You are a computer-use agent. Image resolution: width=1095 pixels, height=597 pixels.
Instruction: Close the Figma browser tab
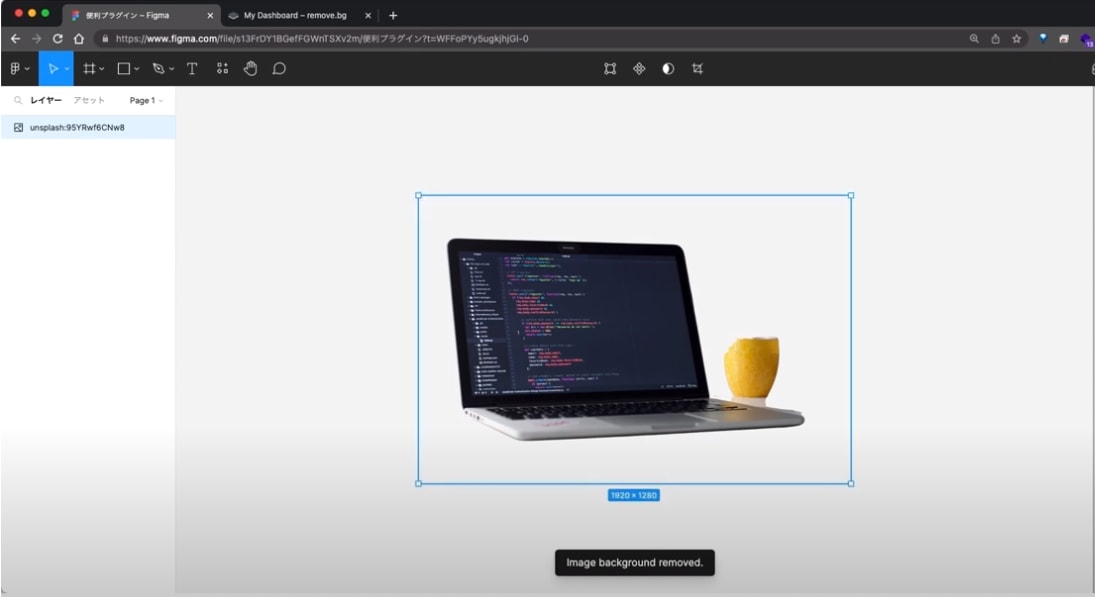[210, 15]
